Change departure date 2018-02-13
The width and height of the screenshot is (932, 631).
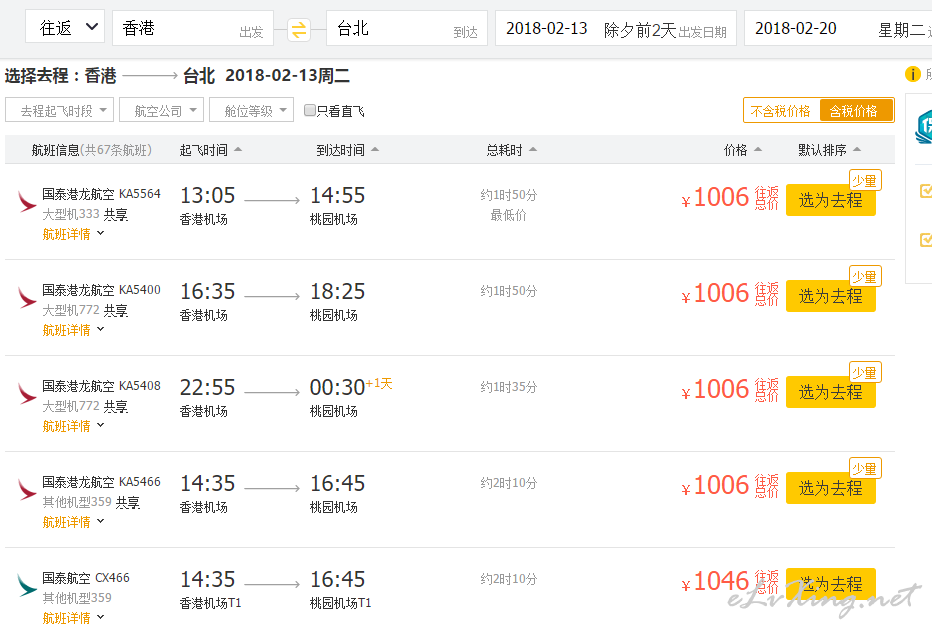click(x=616, y=28)
